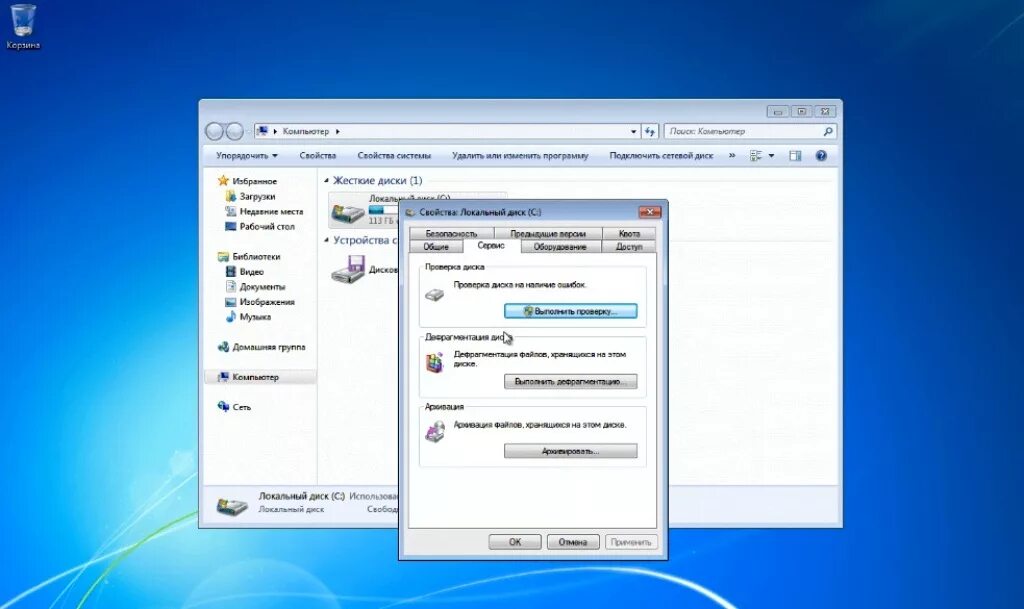Click the Forward navigation arrow in Explorer
The width and height of the screenshot is (1024, 609).
click(x=234, y=131)
